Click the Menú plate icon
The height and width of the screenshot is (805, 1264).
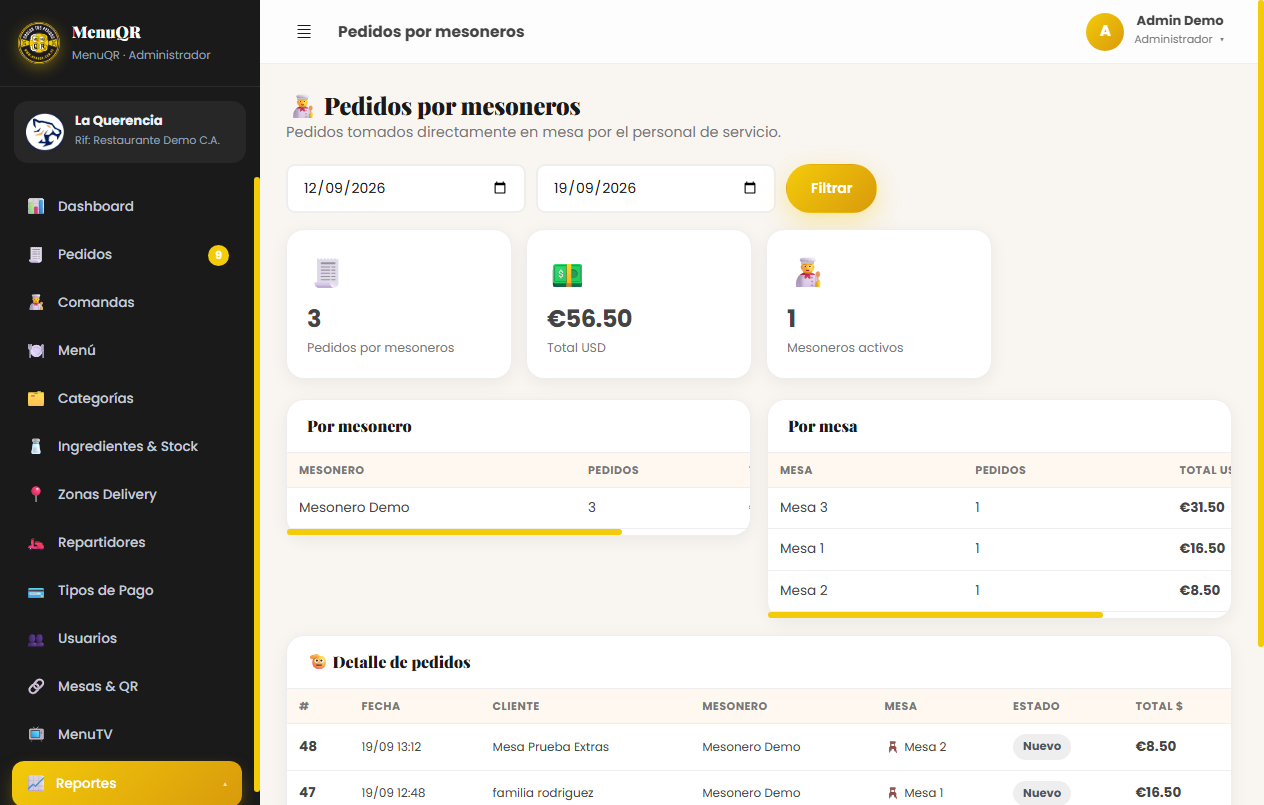pyautogui.click(x=36, y=350)
